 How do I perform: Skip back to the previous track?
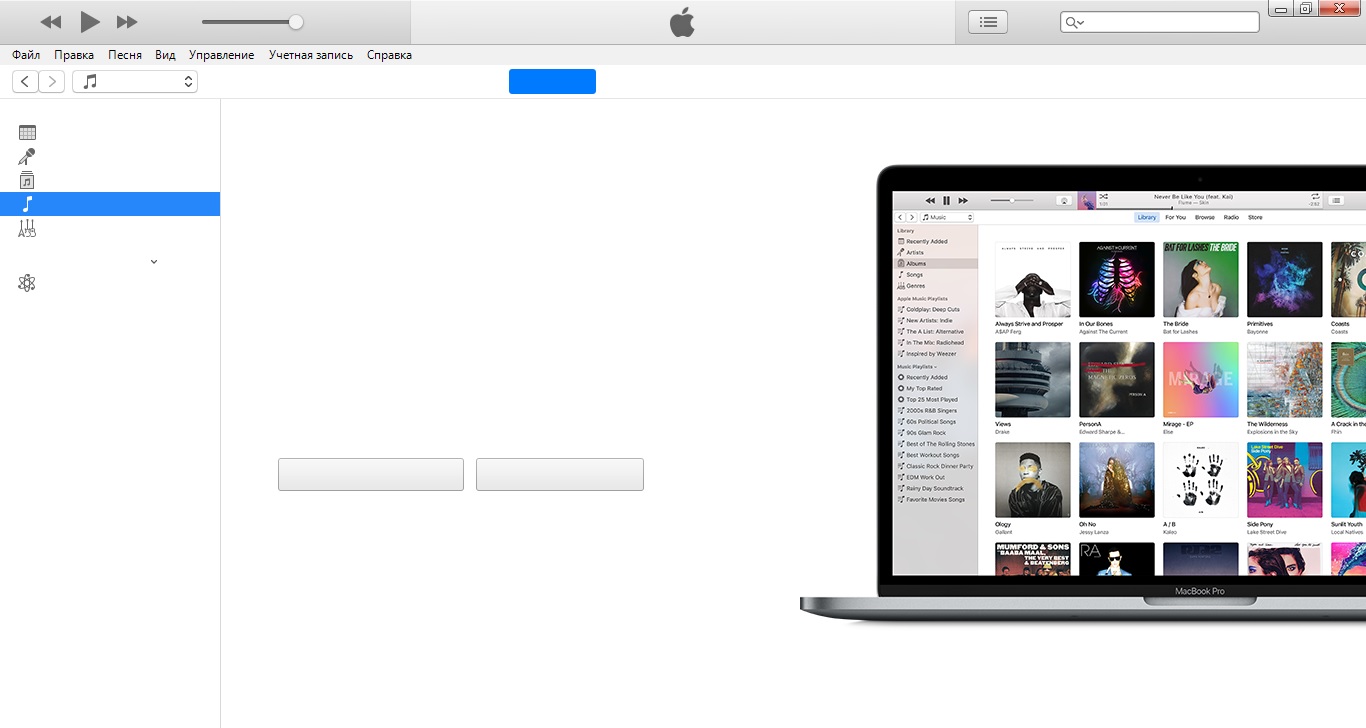point(50,22)
